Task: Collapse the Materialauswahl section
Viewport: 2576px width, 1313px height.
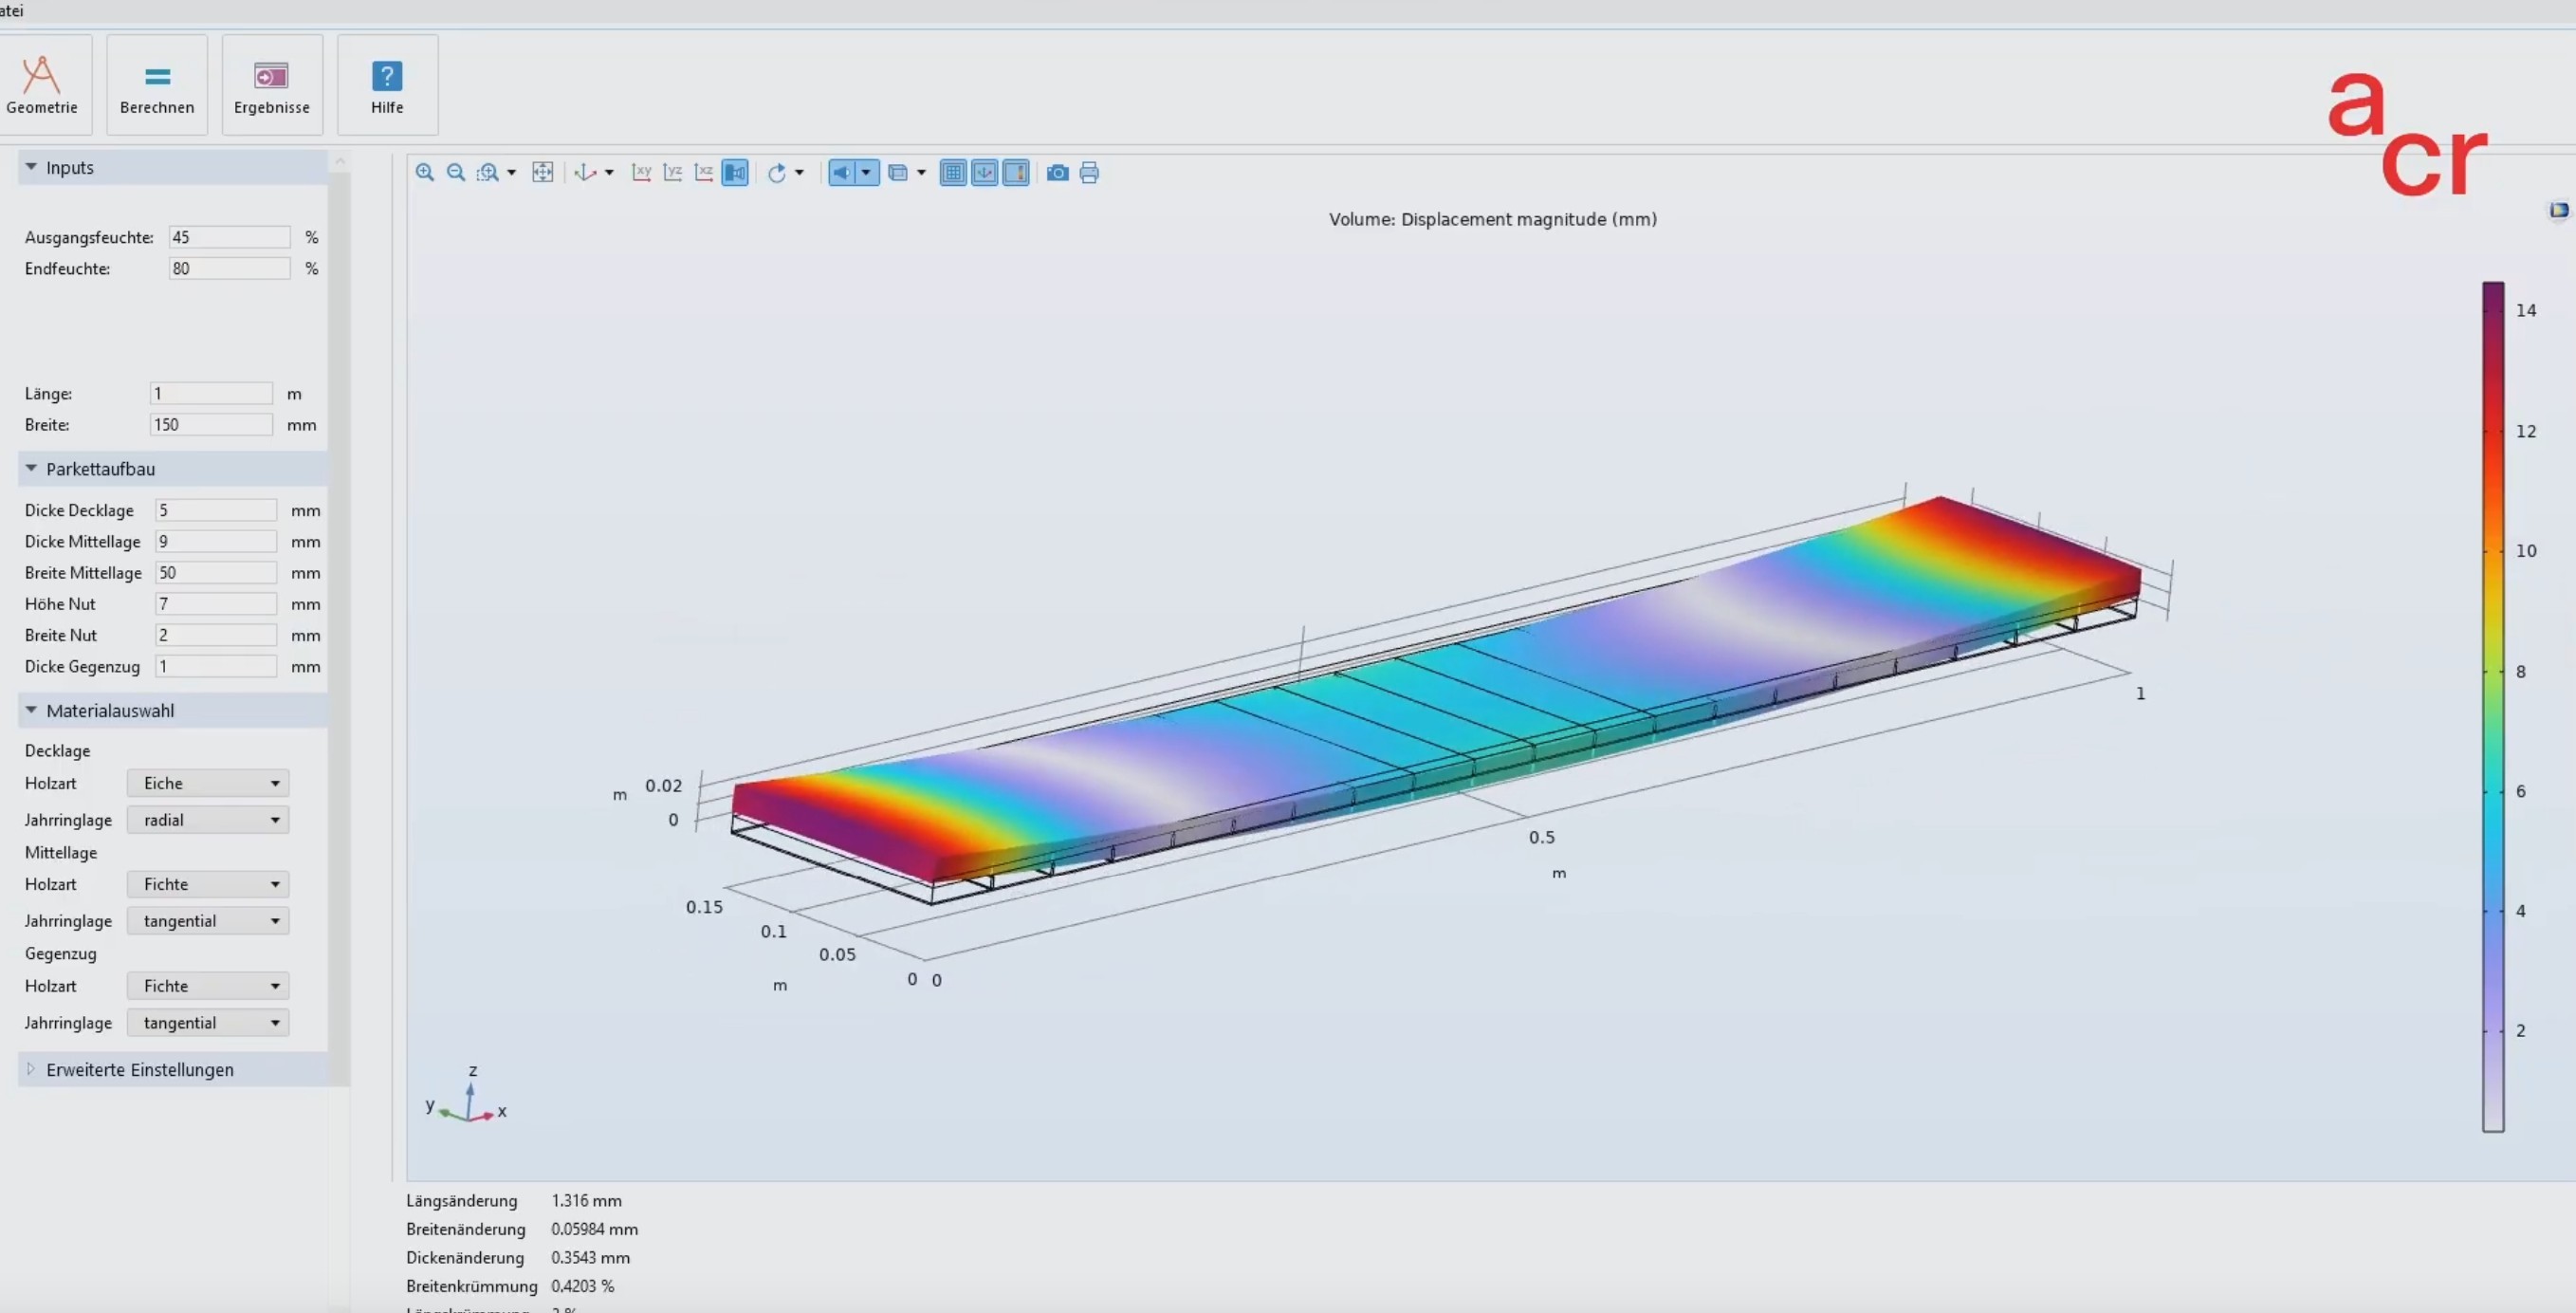Action: click(32, 710)
